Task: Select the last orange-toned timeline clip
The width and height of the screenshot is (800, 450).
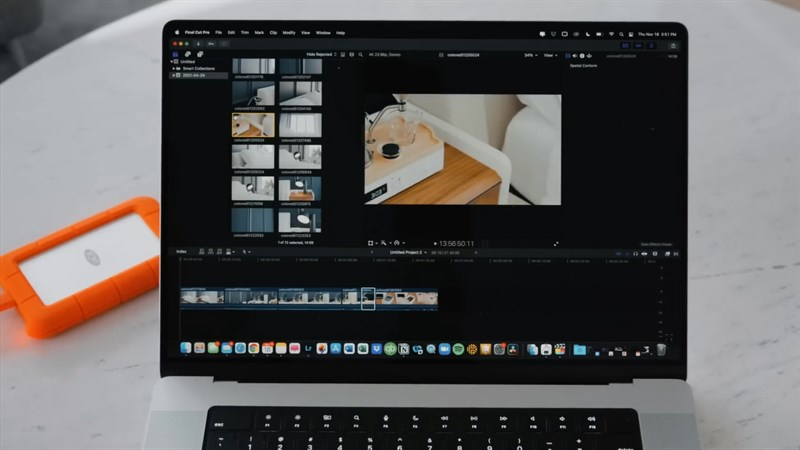Action: tap(406, 298)
